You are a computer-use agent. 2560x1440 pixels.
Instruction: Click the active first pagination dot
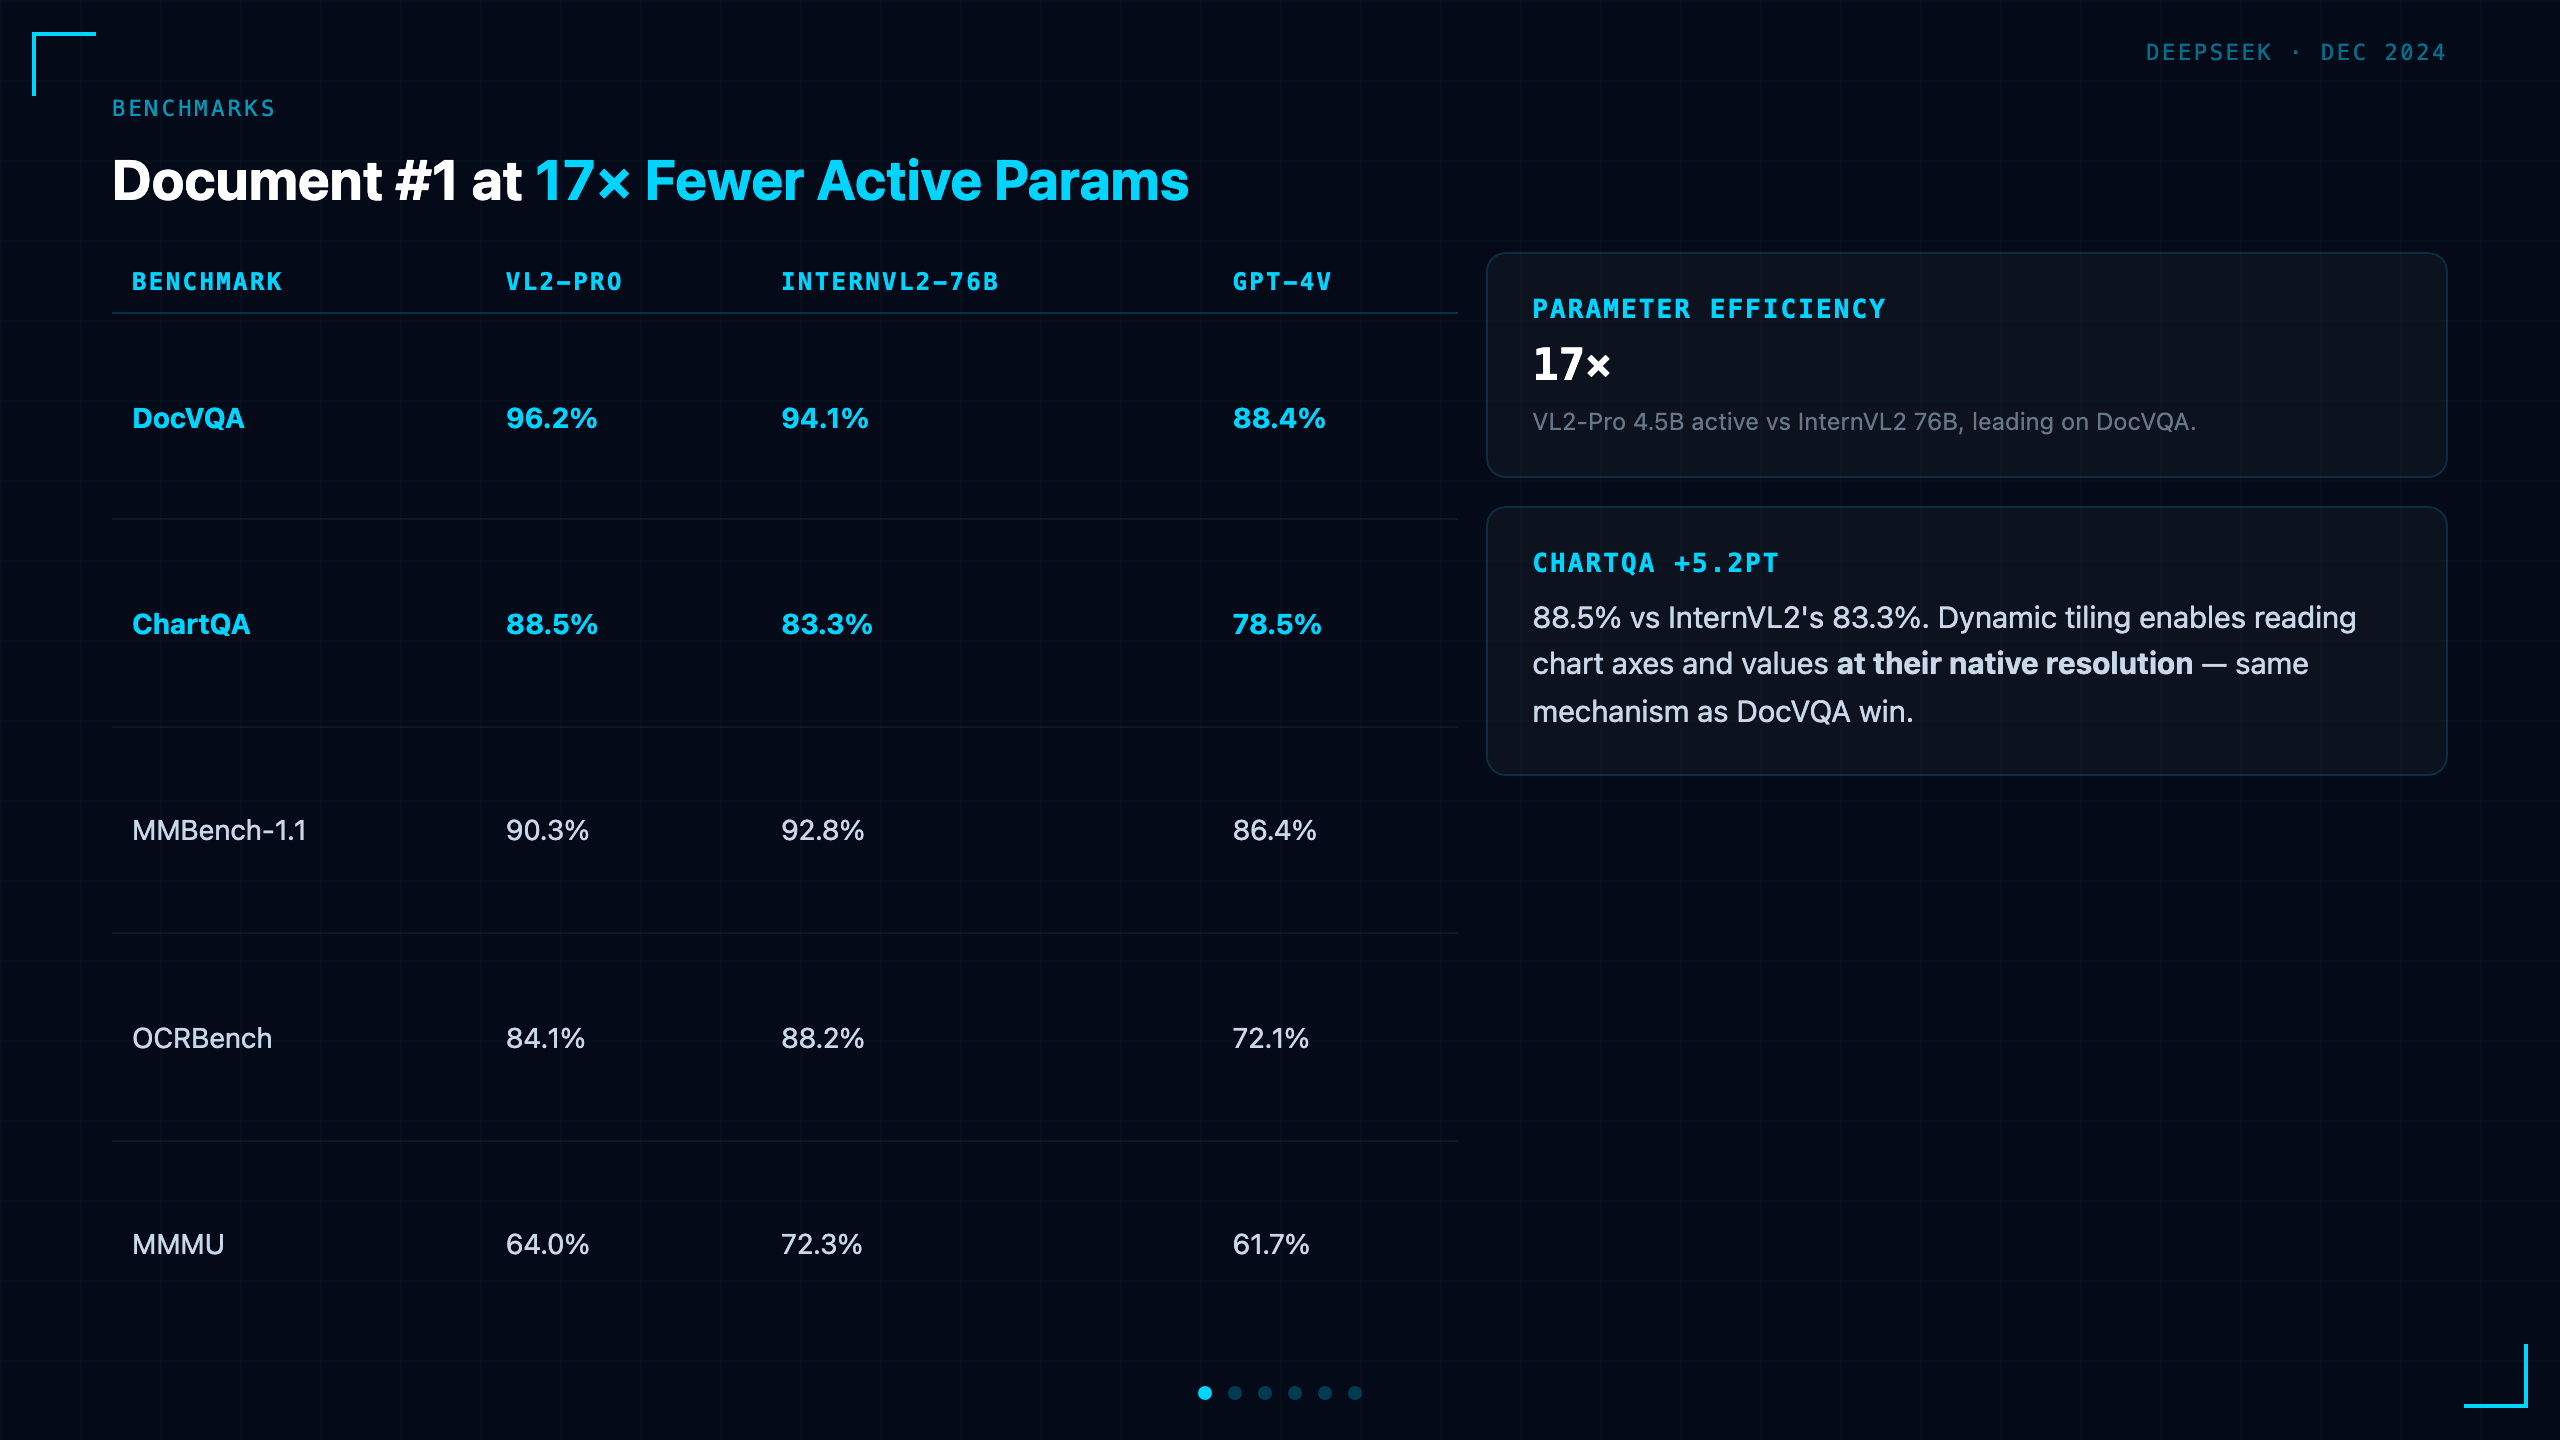(x=1205, y=1393)
